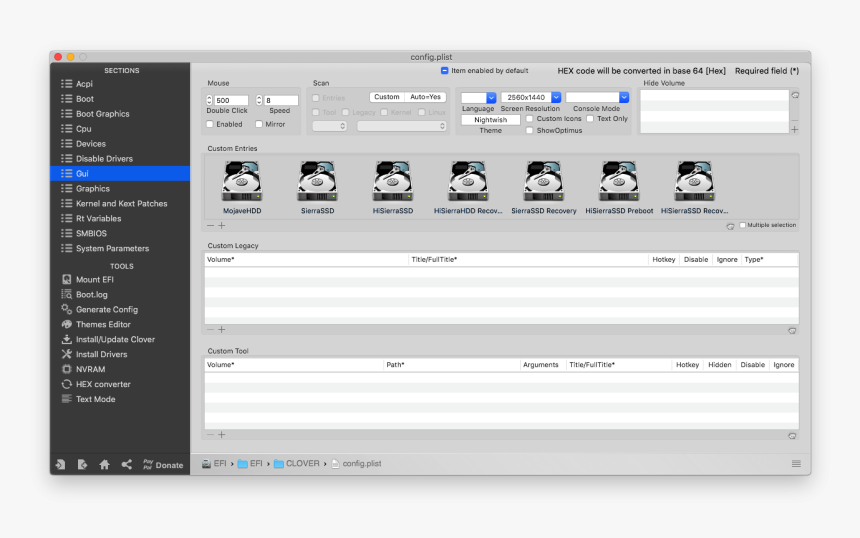
Task: Open the SMBIOS section
Action: pyautogui.click(x=91, y=233)
